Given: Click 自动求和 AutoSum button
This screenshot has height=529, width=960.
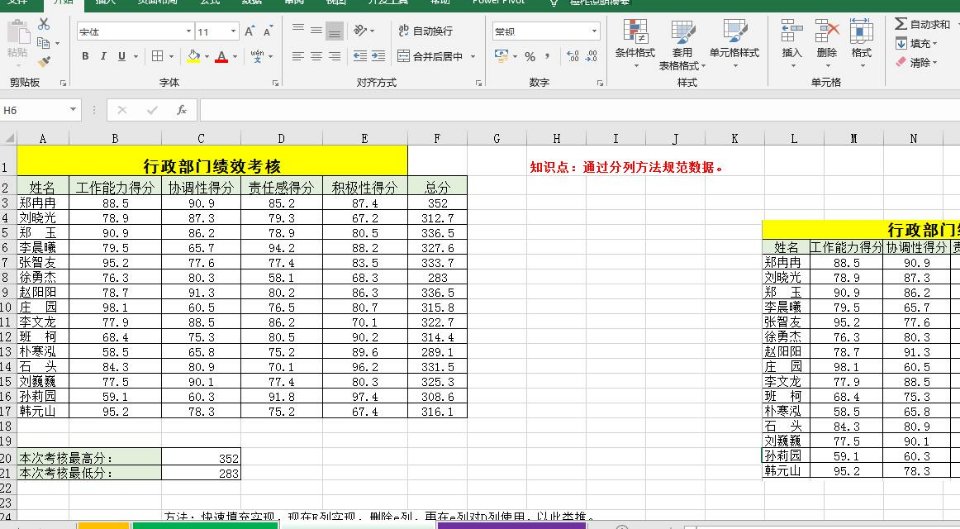Looking at the screenshot, I should (x=922, y=24).
